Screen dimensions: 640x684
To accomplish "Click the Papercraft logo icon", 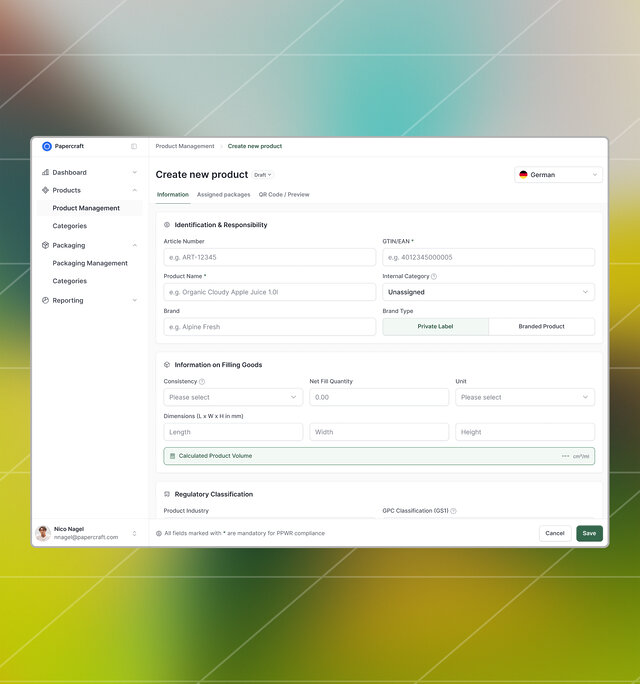I will 47,146.
